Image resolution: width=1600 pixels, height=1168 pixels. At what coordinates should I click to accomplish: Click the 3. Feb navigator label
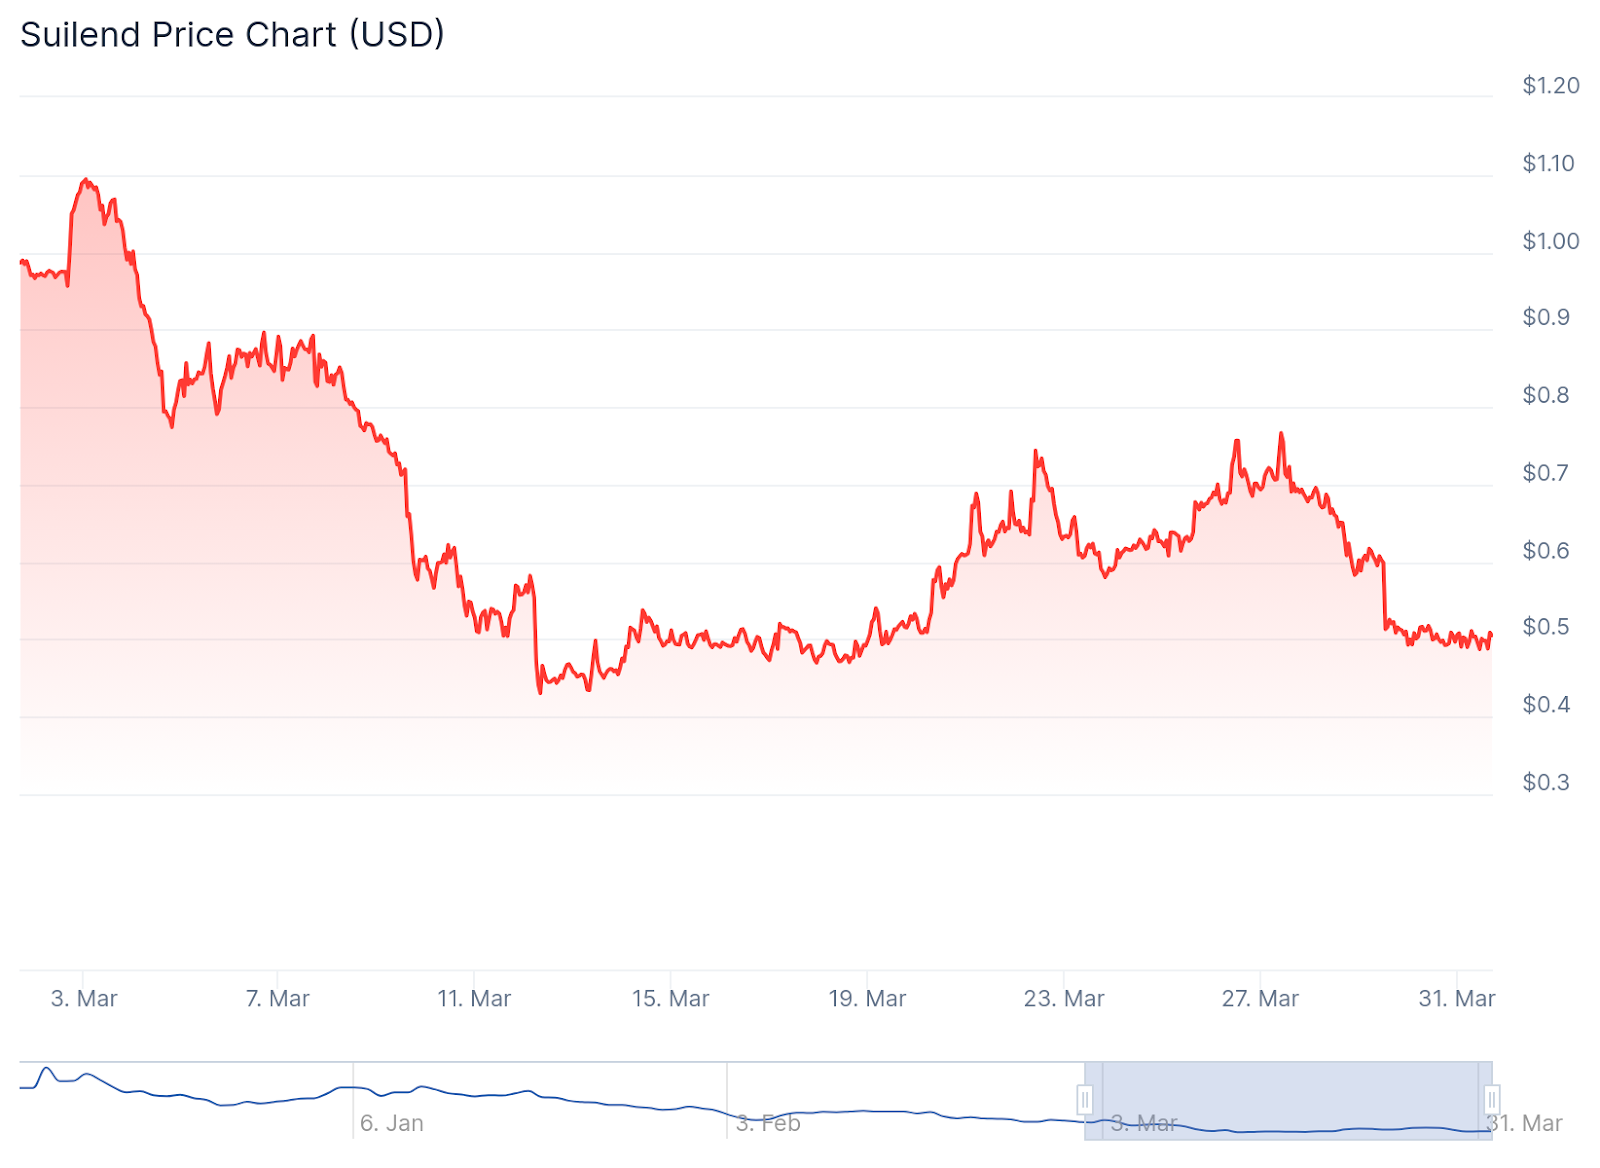(x=768, y=1123)
